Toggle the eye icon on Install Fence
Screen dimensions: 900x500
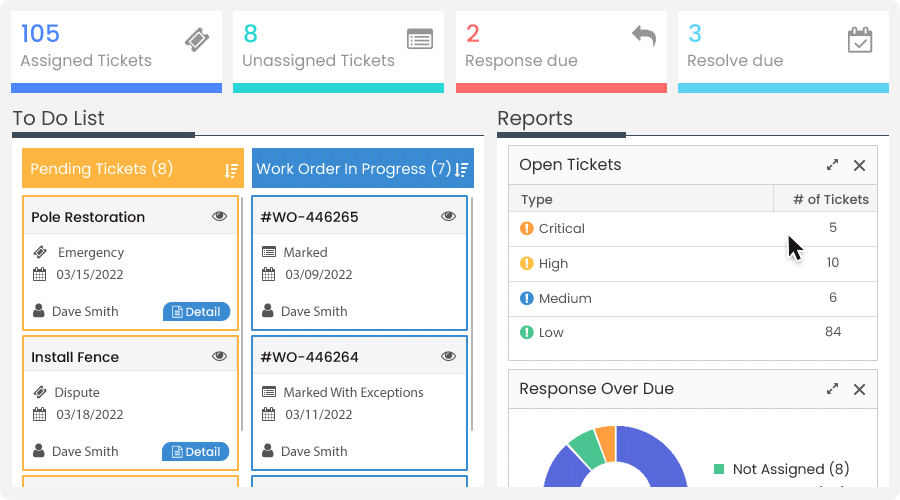pyautogui.click(x=219, y=356)
